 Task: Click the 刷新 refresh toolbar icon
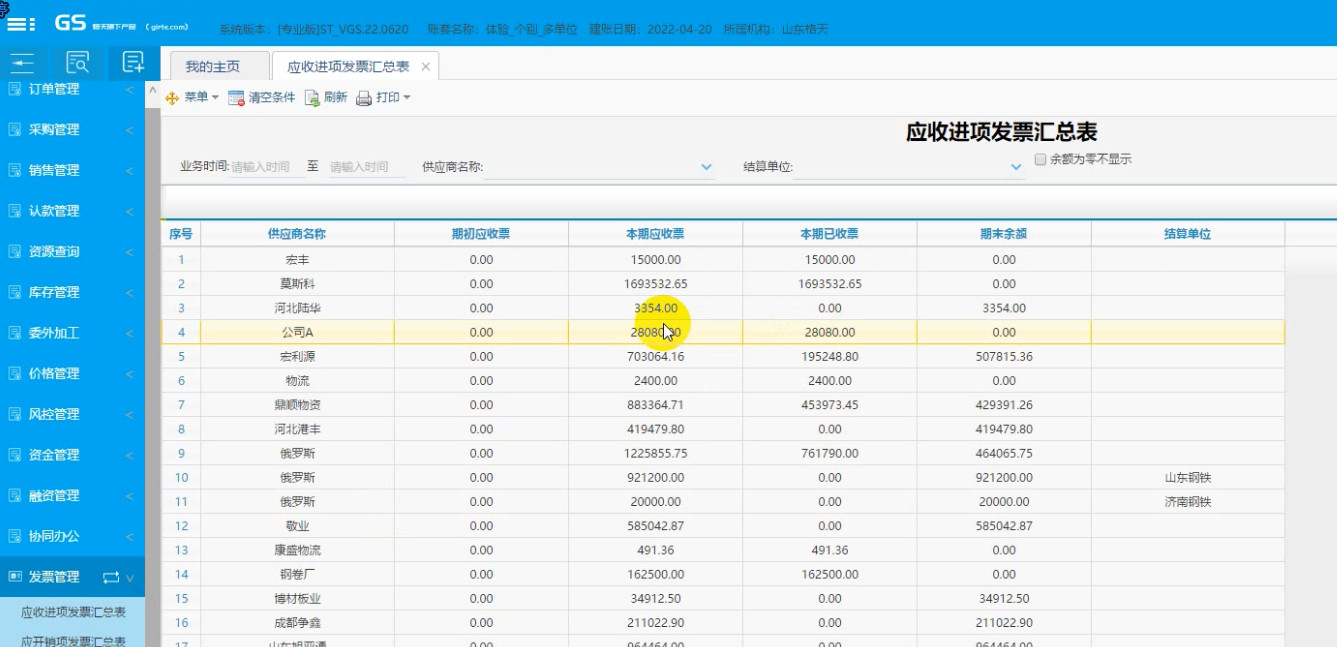coord(312,98)
